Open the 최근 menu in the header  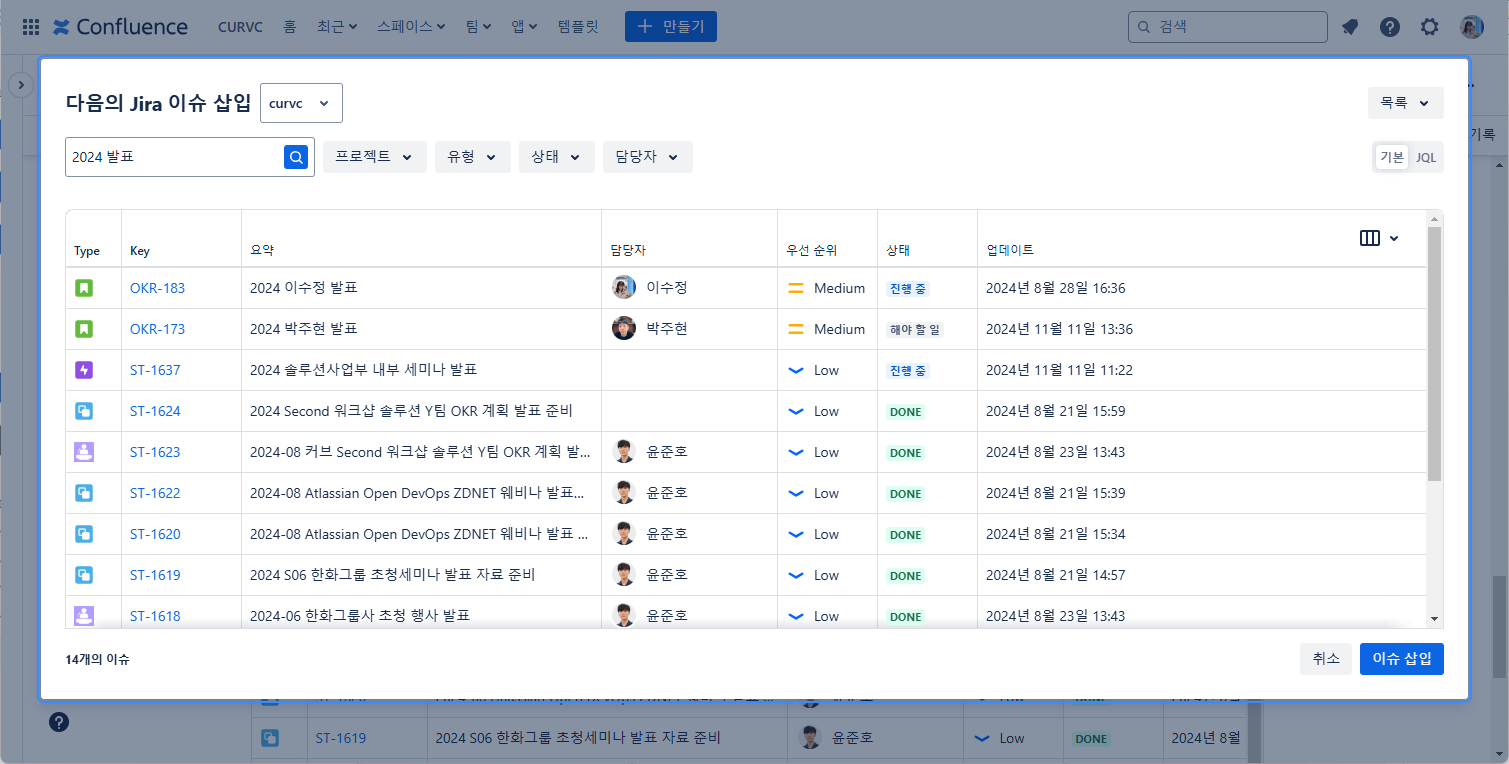click(x=337, y=27)
